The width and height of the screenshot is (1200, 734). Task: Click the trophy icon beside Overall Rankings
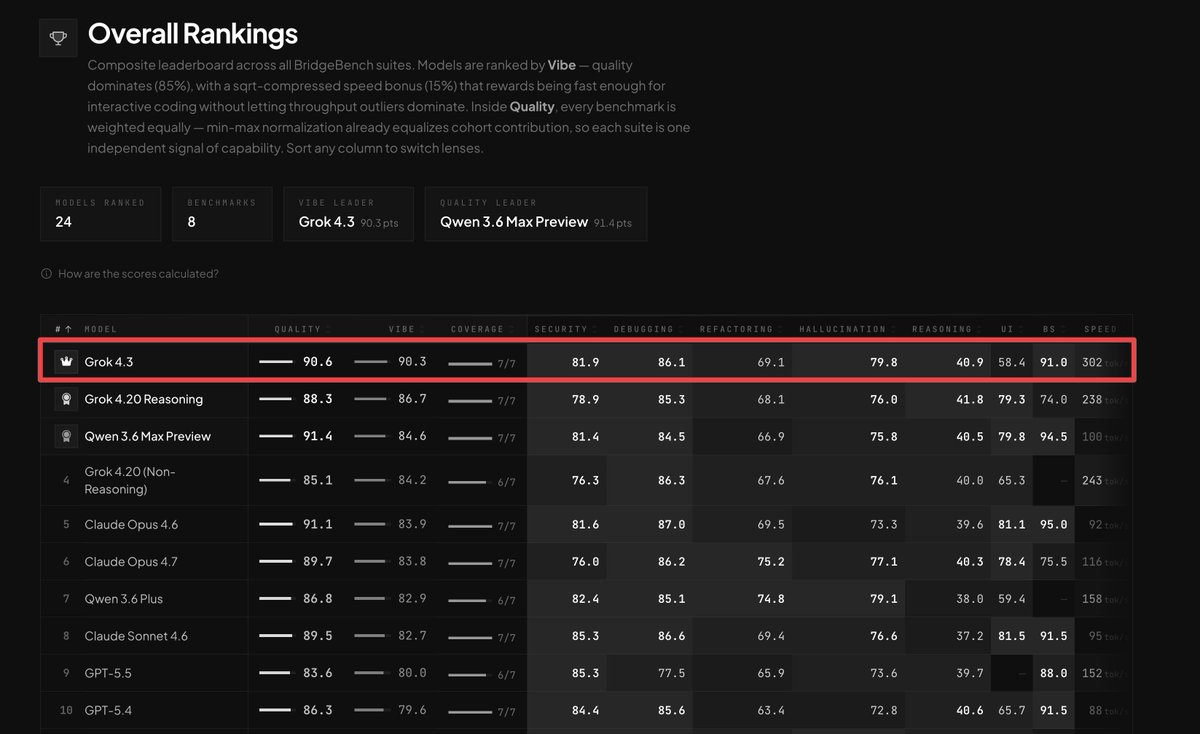(x=59, y=39)
